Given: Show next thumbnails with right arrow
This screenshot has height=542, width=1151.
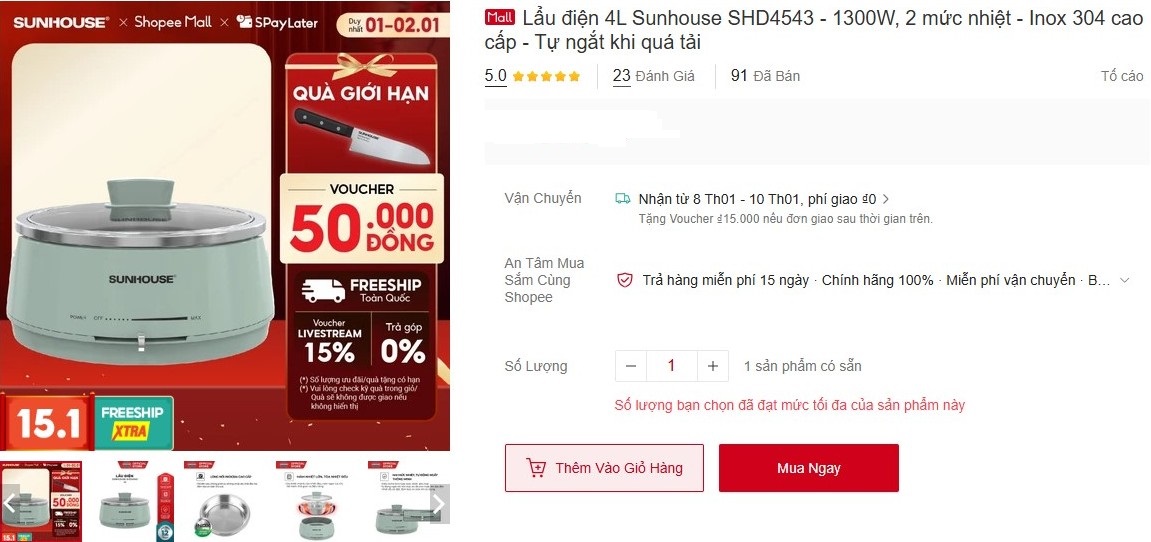Looking at the screenshot, I should pos(438,503).
